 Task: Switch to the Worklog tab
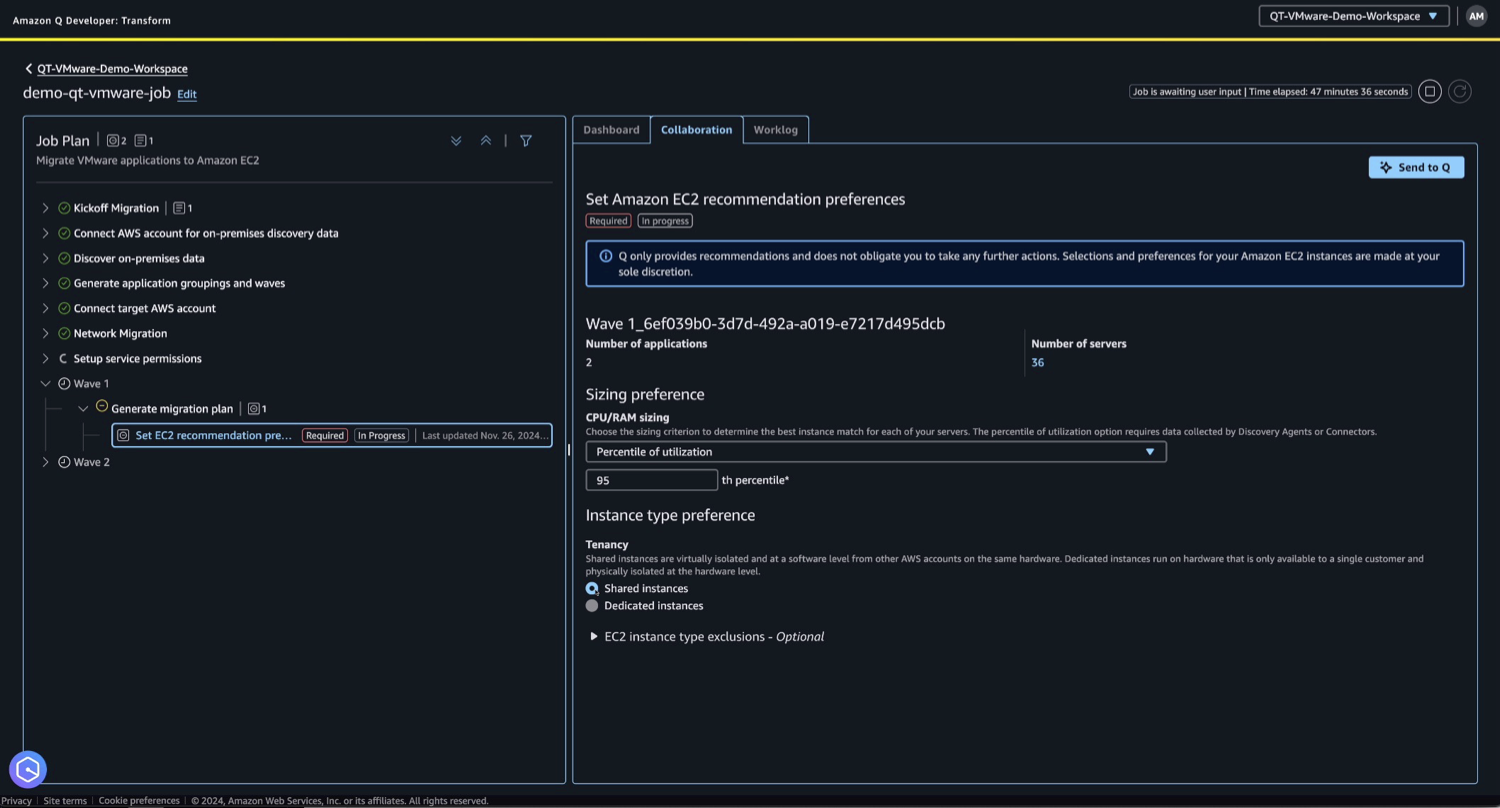tap(775, 130)
